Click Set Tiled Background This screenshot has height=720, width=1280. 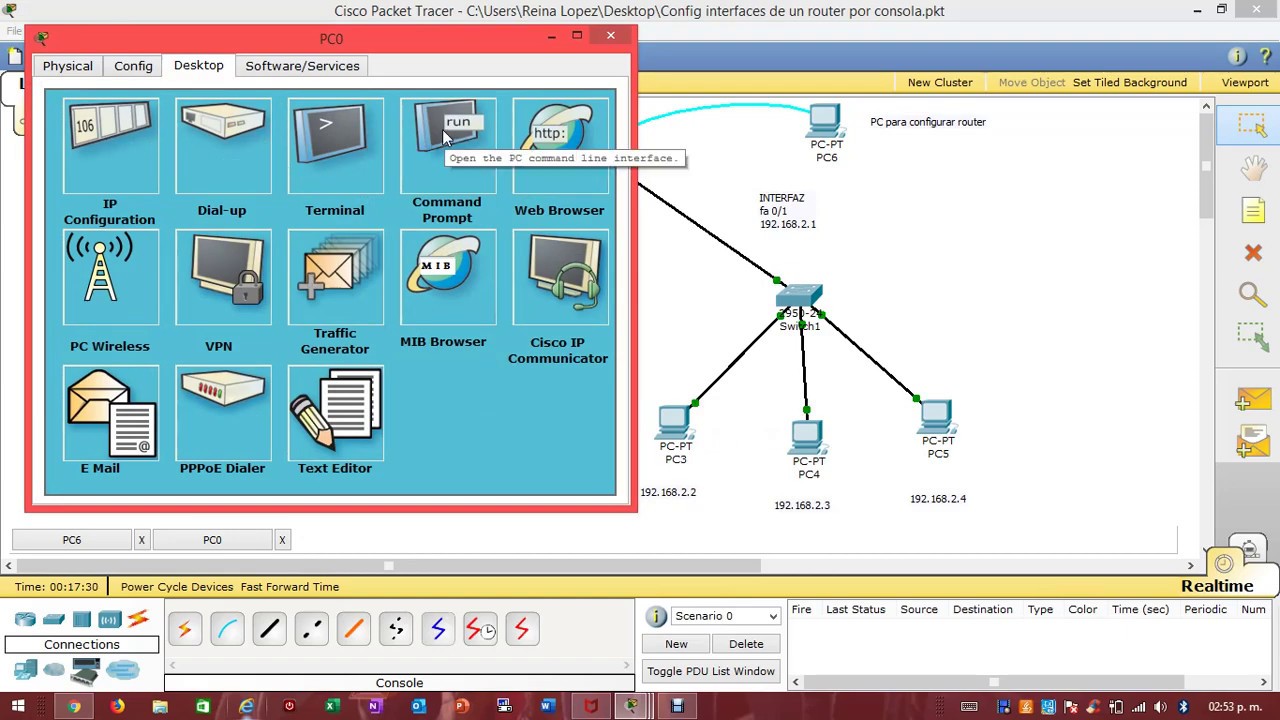(1130, 83)
